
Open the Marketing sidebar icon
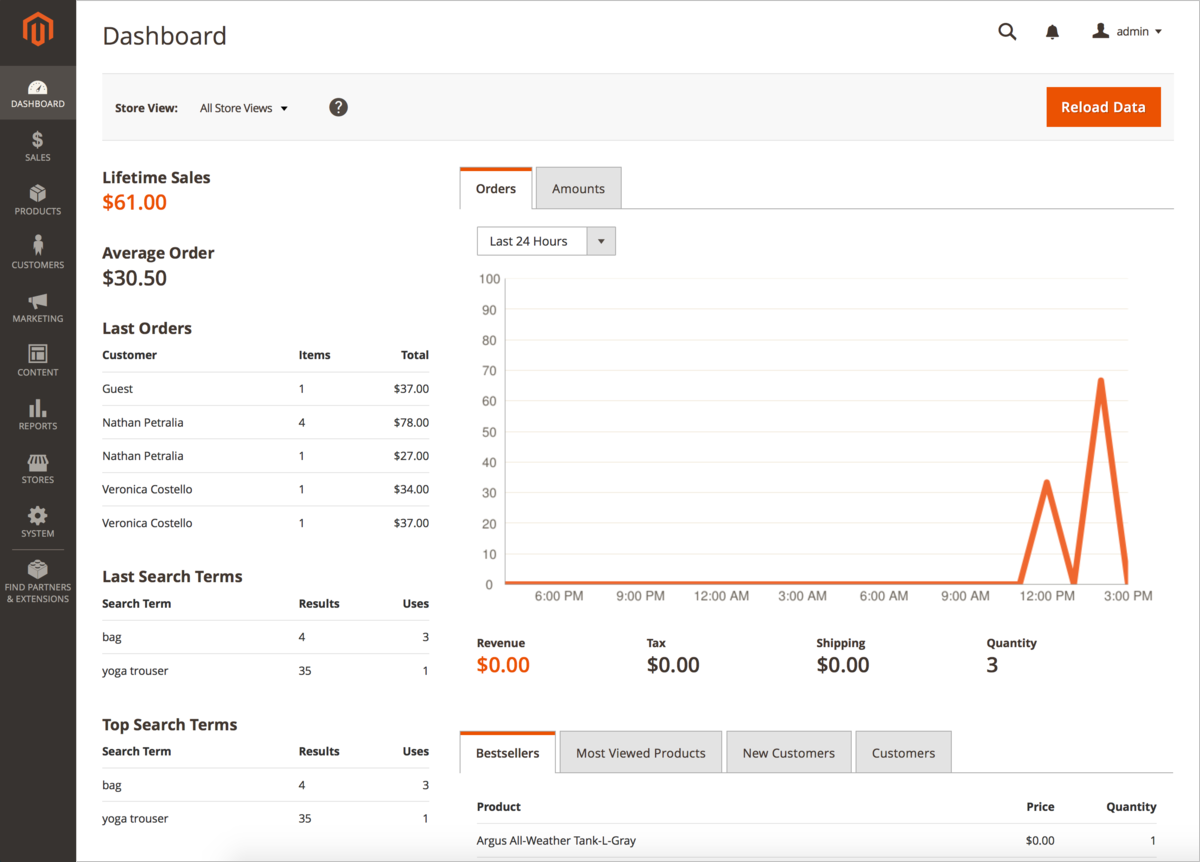[x=37, y=303]
